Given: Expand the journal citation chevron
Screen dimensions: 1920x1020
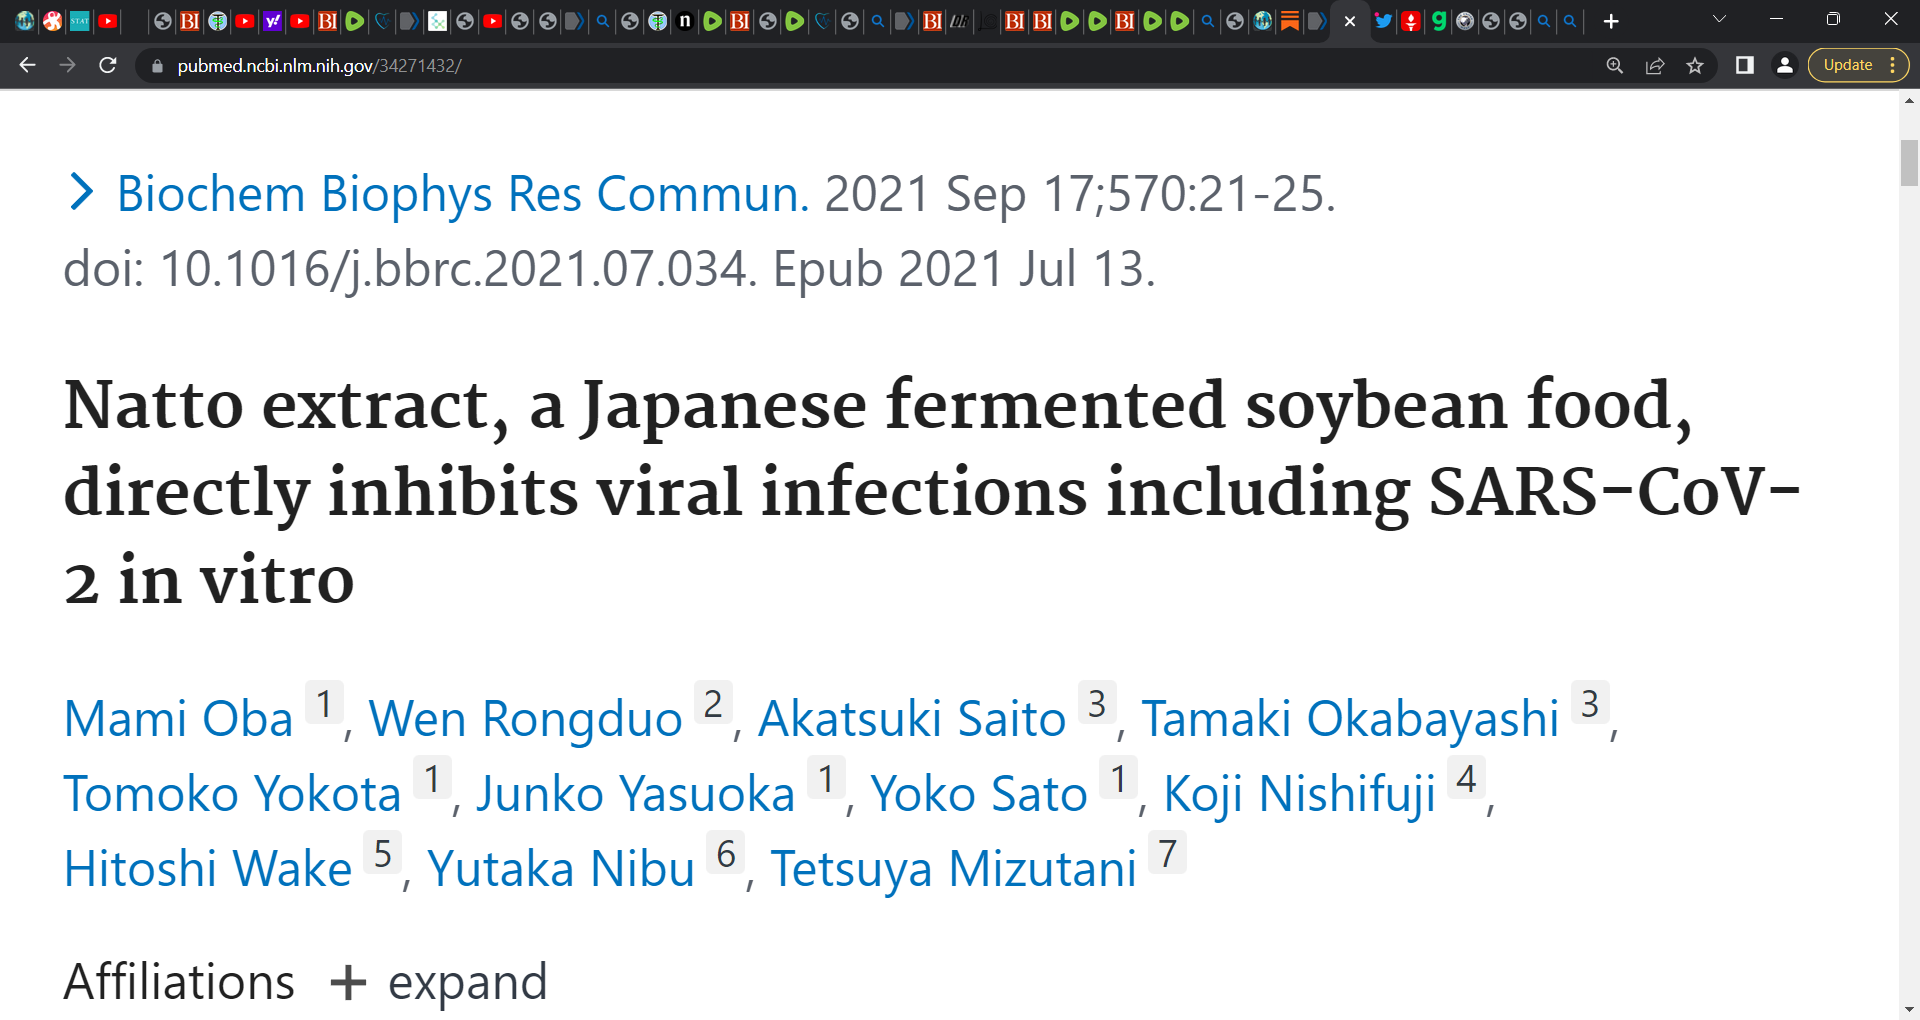Looking at the screenshot, I should pos(81,192).
